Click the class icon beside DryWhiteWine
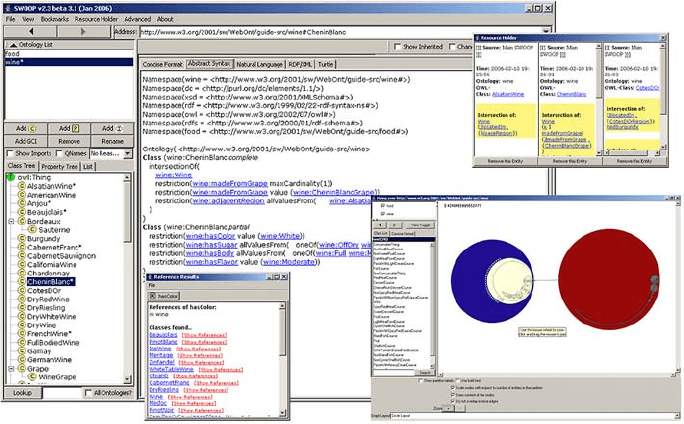 21,316
